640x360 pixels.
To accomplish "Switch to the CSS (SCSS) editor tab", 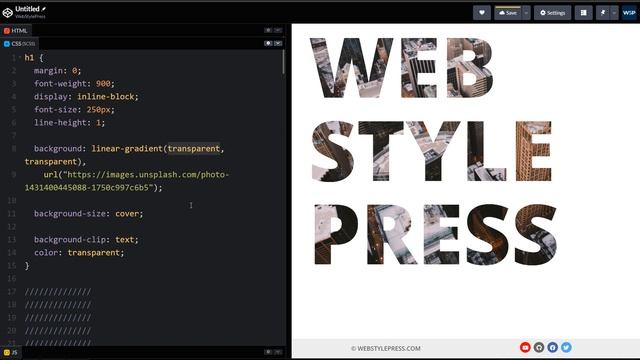I will [19, 44].
